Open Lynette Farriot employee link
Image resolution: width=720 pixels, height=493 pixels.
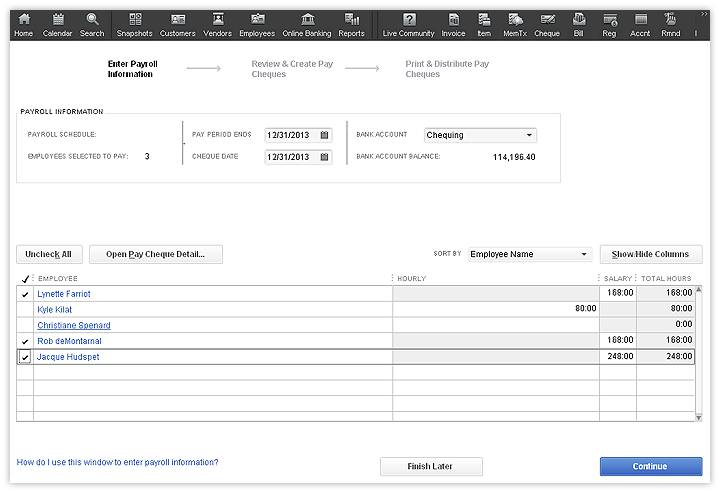pyautogui.click(x=64, y=294)
